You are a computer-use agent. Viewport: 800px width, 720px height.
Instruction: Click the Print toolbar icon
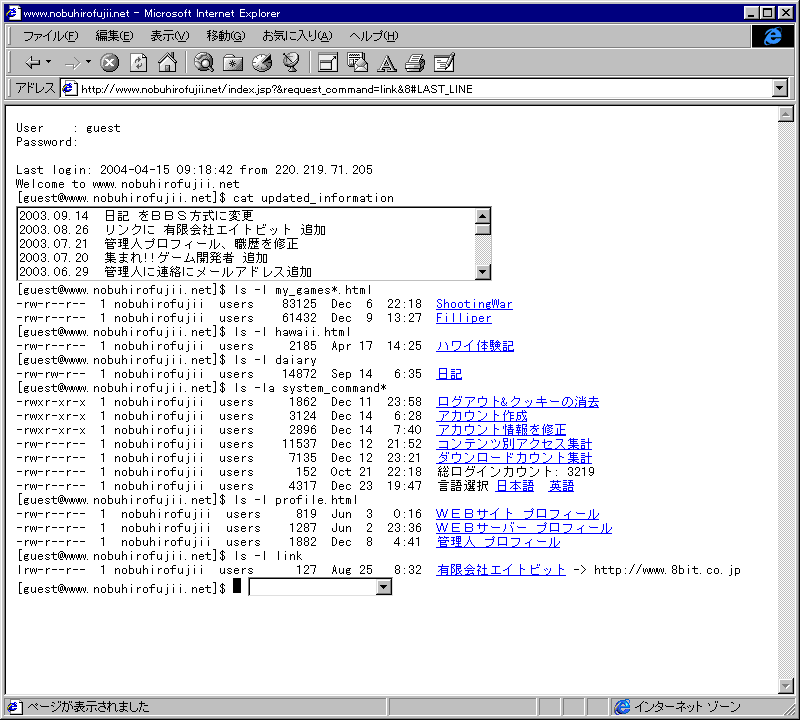tap(415, 63)
